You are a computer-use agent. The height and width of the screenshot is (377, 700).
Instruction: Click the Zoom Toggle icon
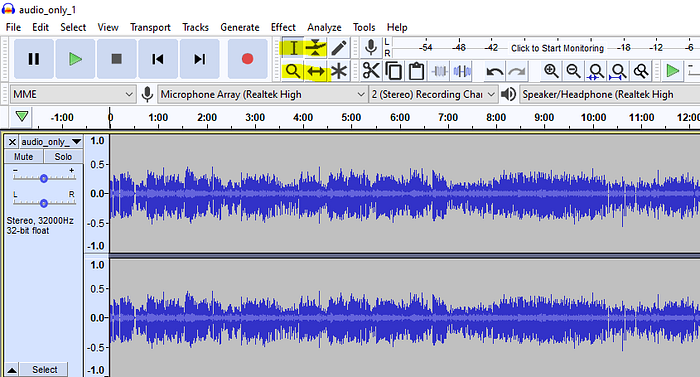(641, 71)
